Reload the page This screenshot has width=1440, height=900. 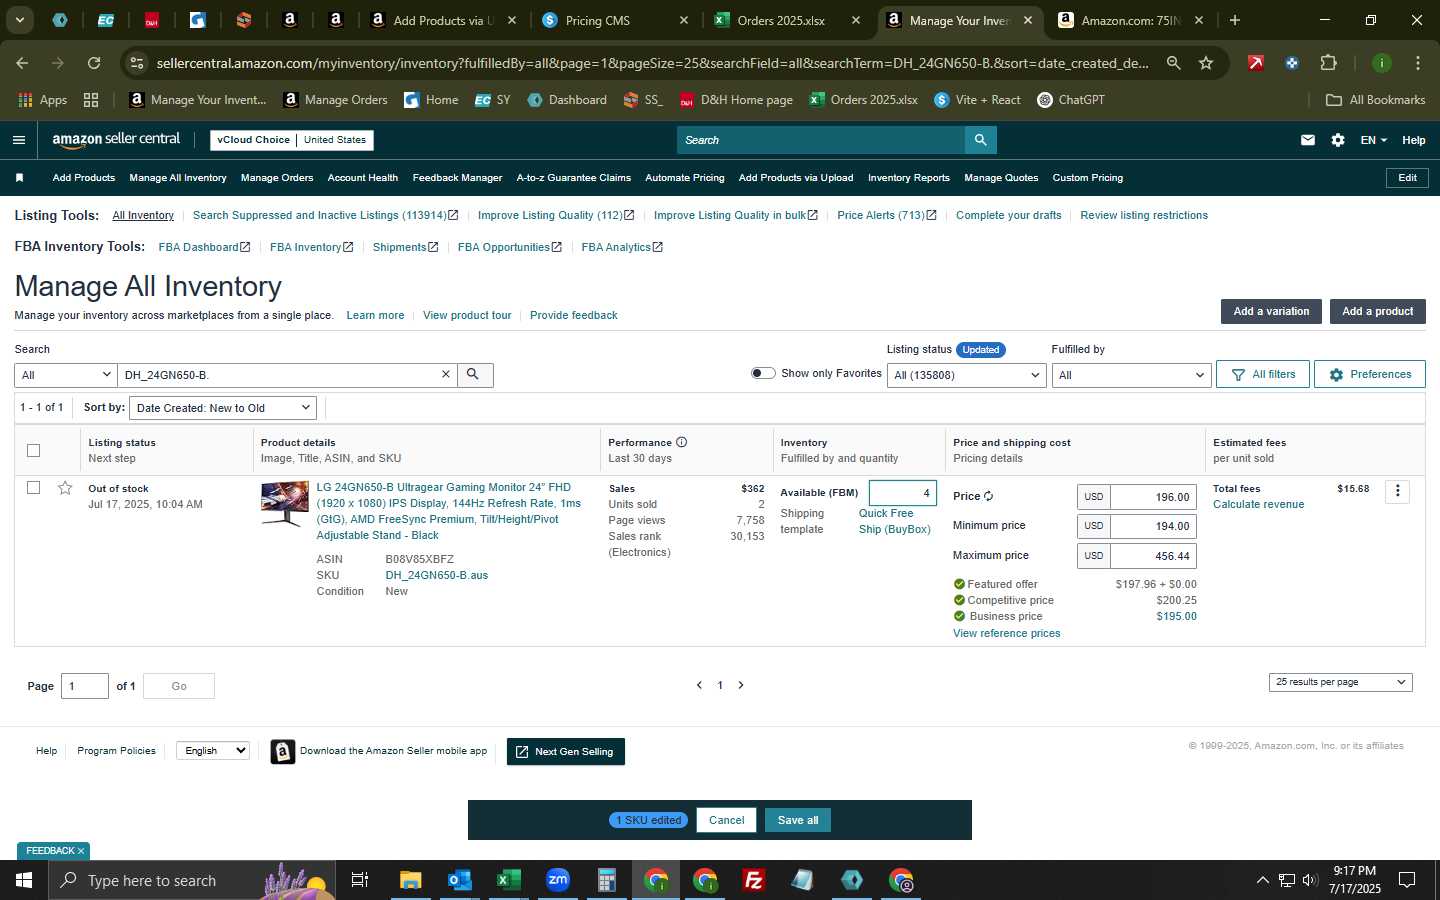tap(94, 63)
